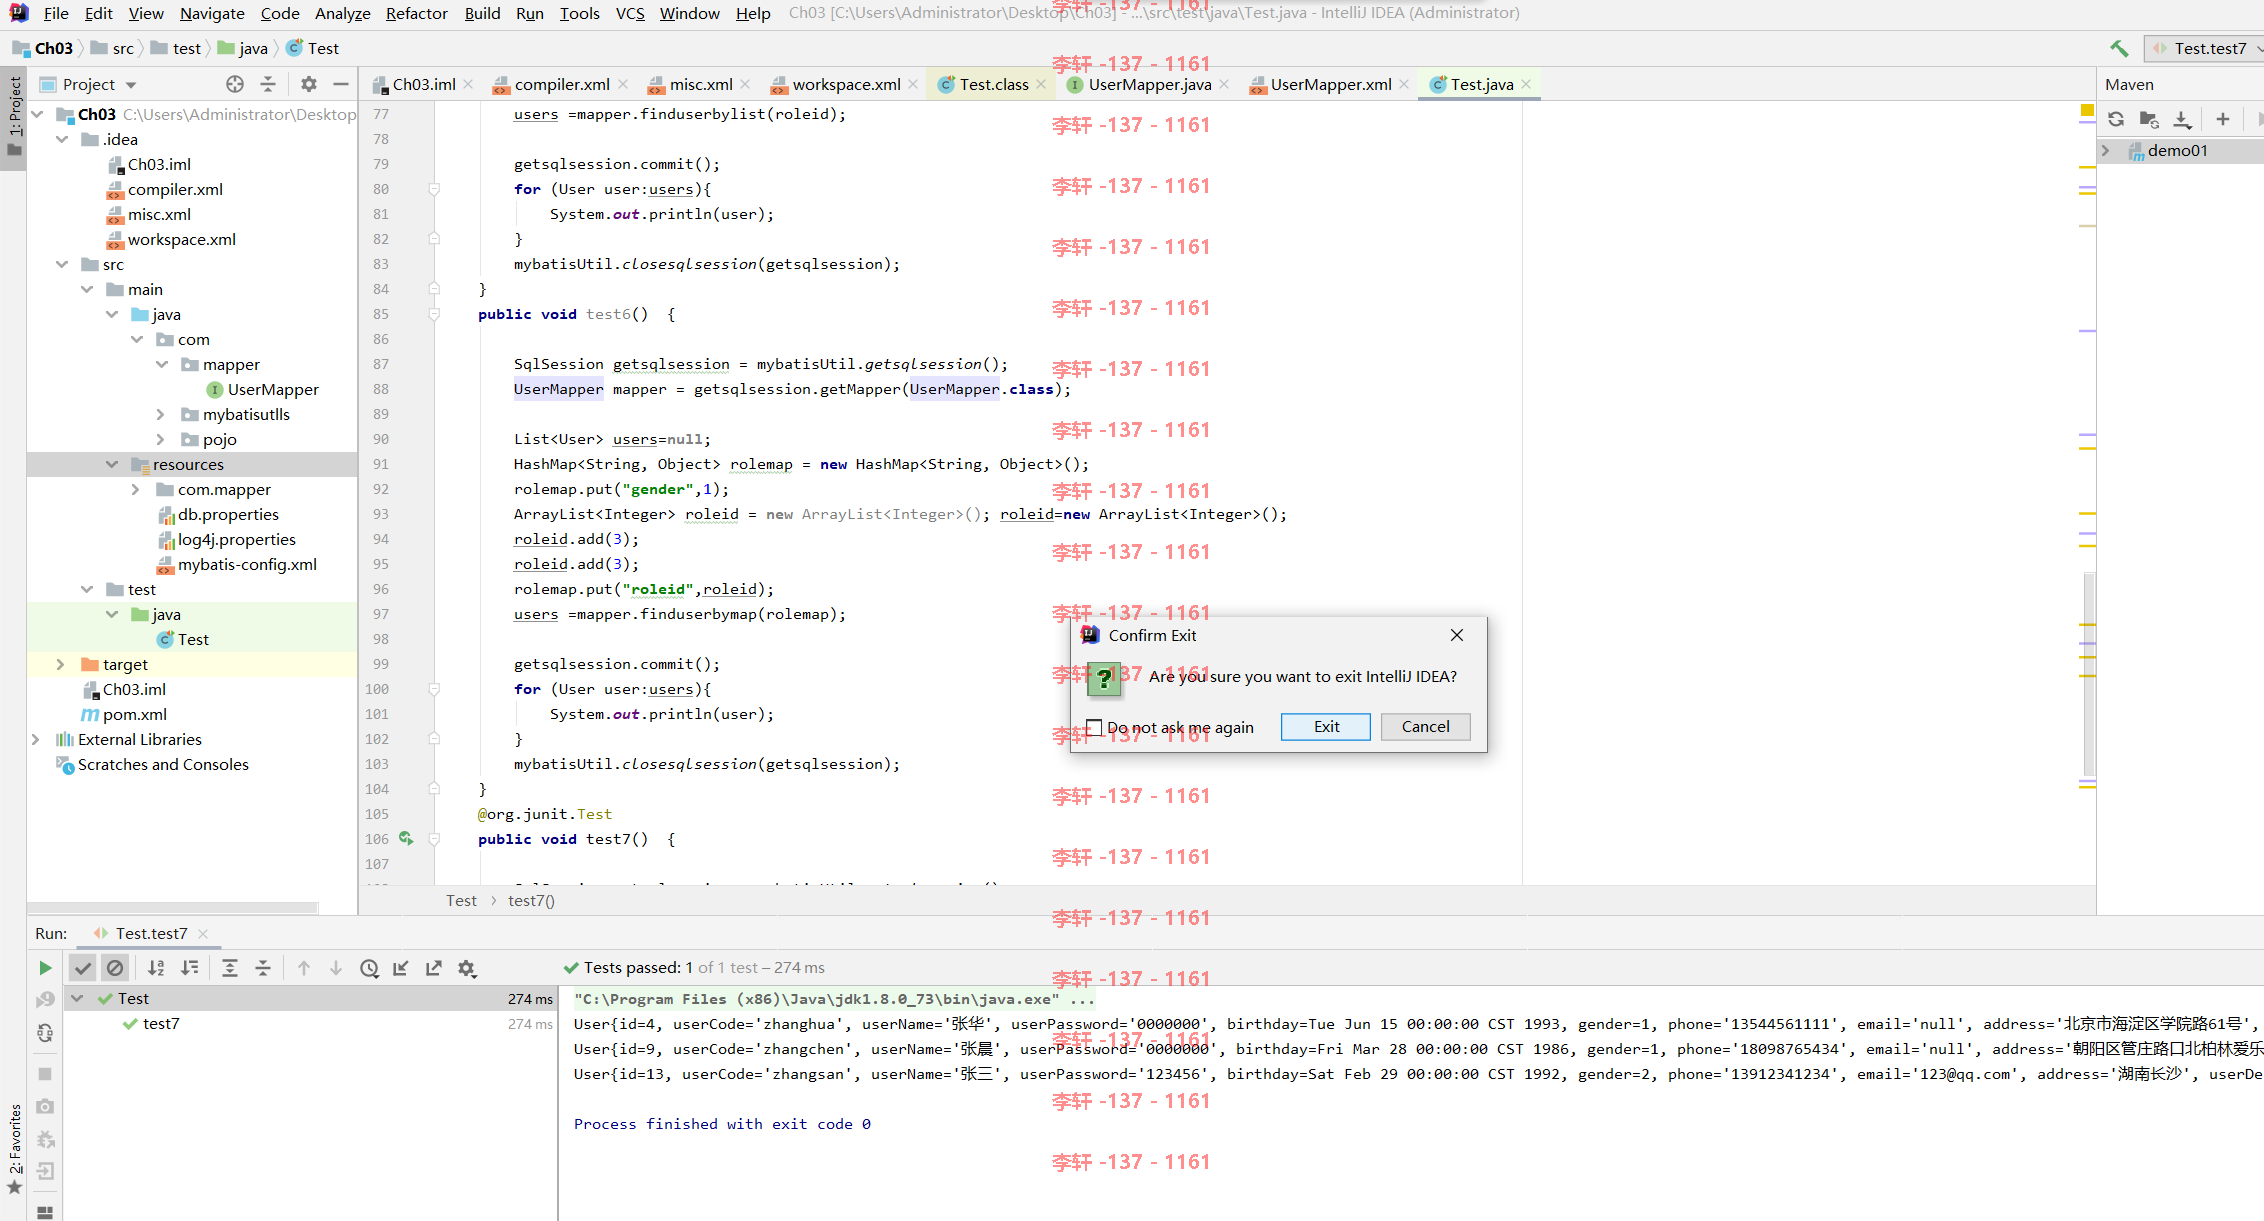Click run gutter icon on line 106
2264x1221 pixels.
406,839
